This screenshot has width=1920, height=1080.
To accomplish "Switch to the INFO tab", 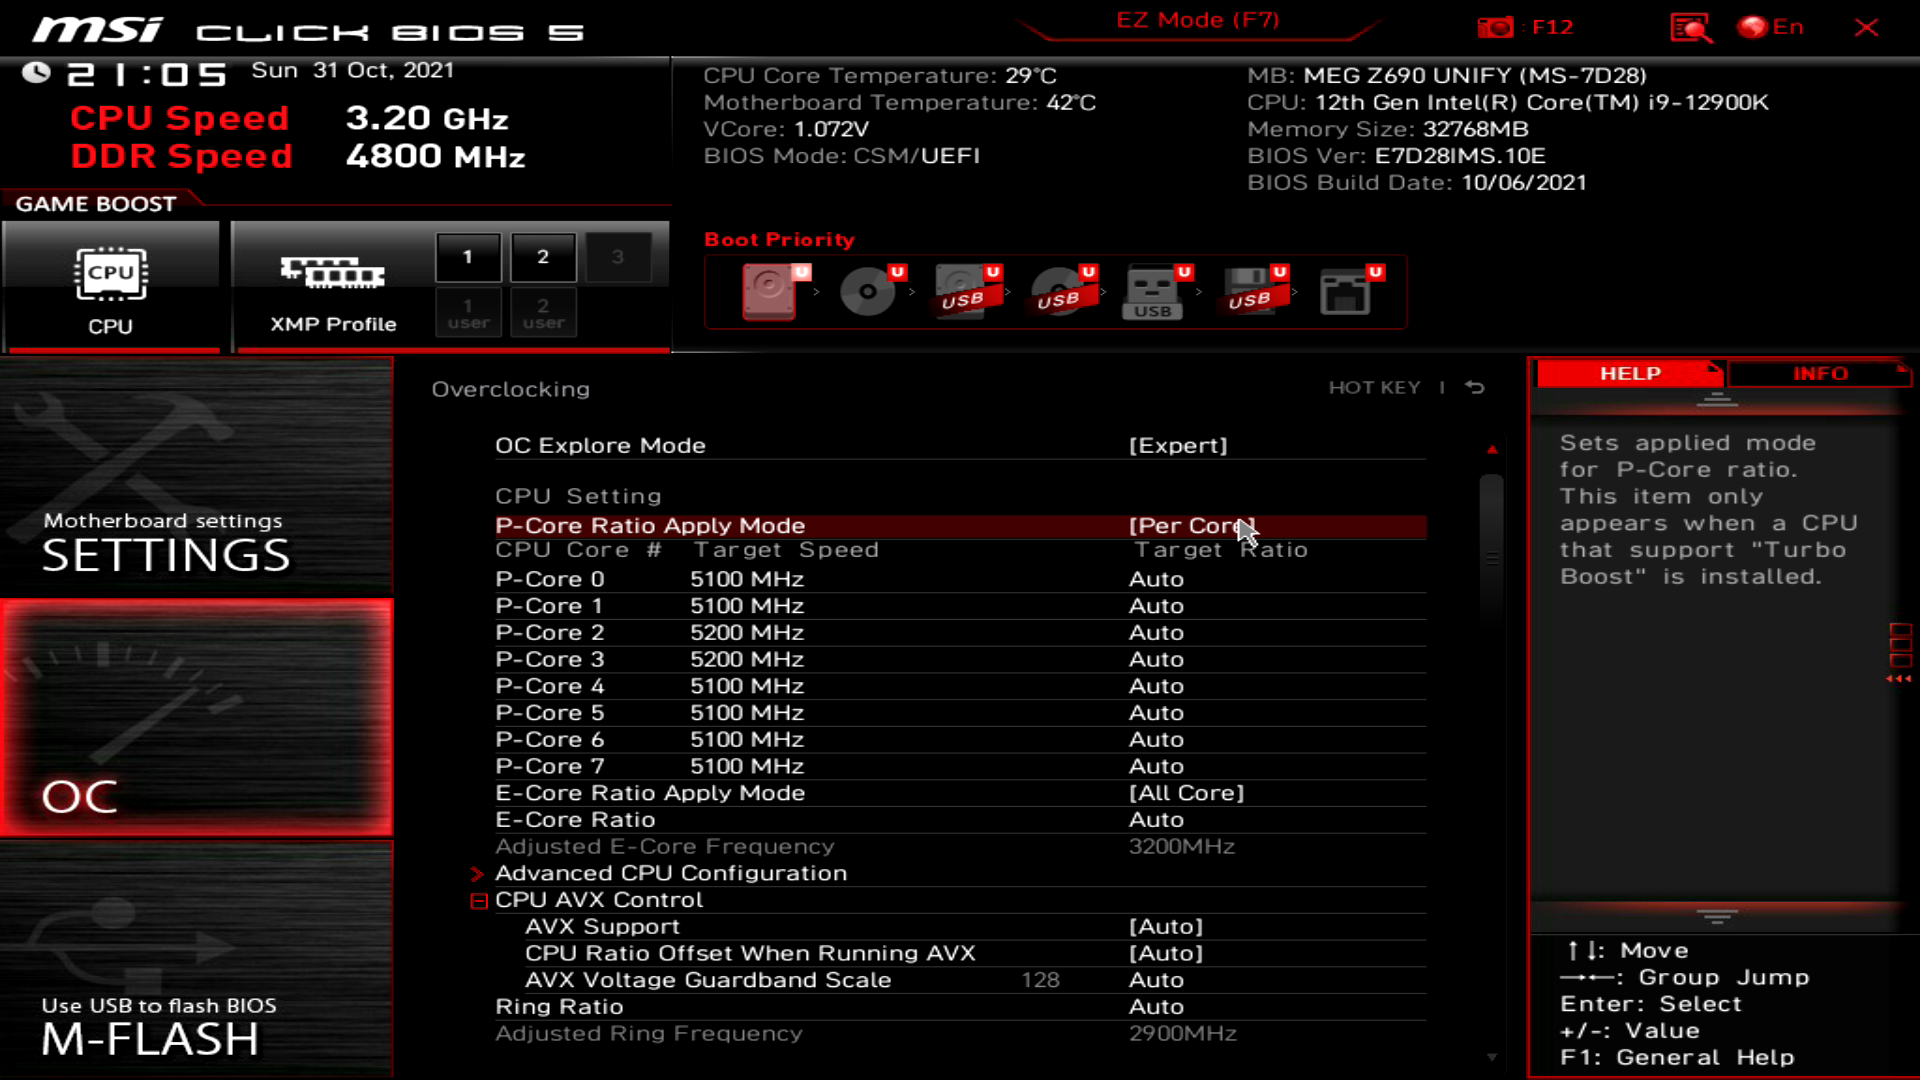I will click(1820, 373).
